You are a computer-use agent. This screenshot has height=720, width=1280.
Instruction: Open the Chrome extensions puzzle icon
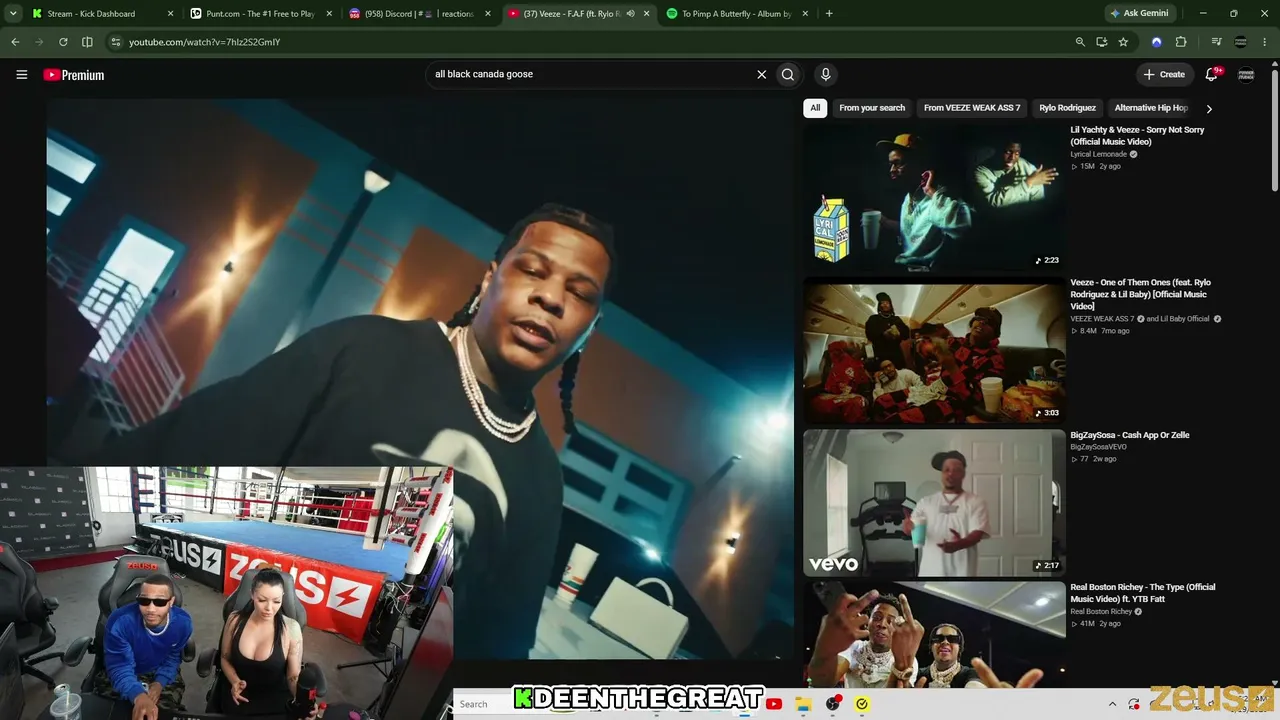1181,42
